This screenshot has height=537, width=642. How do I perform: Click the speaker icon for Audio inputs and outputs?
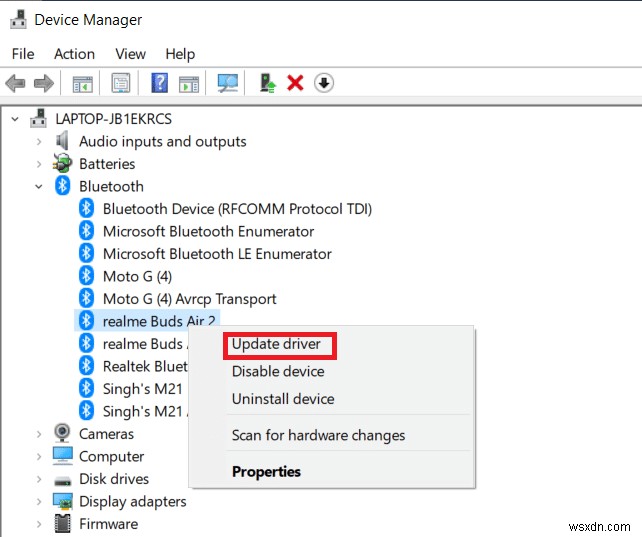(62, 141)
